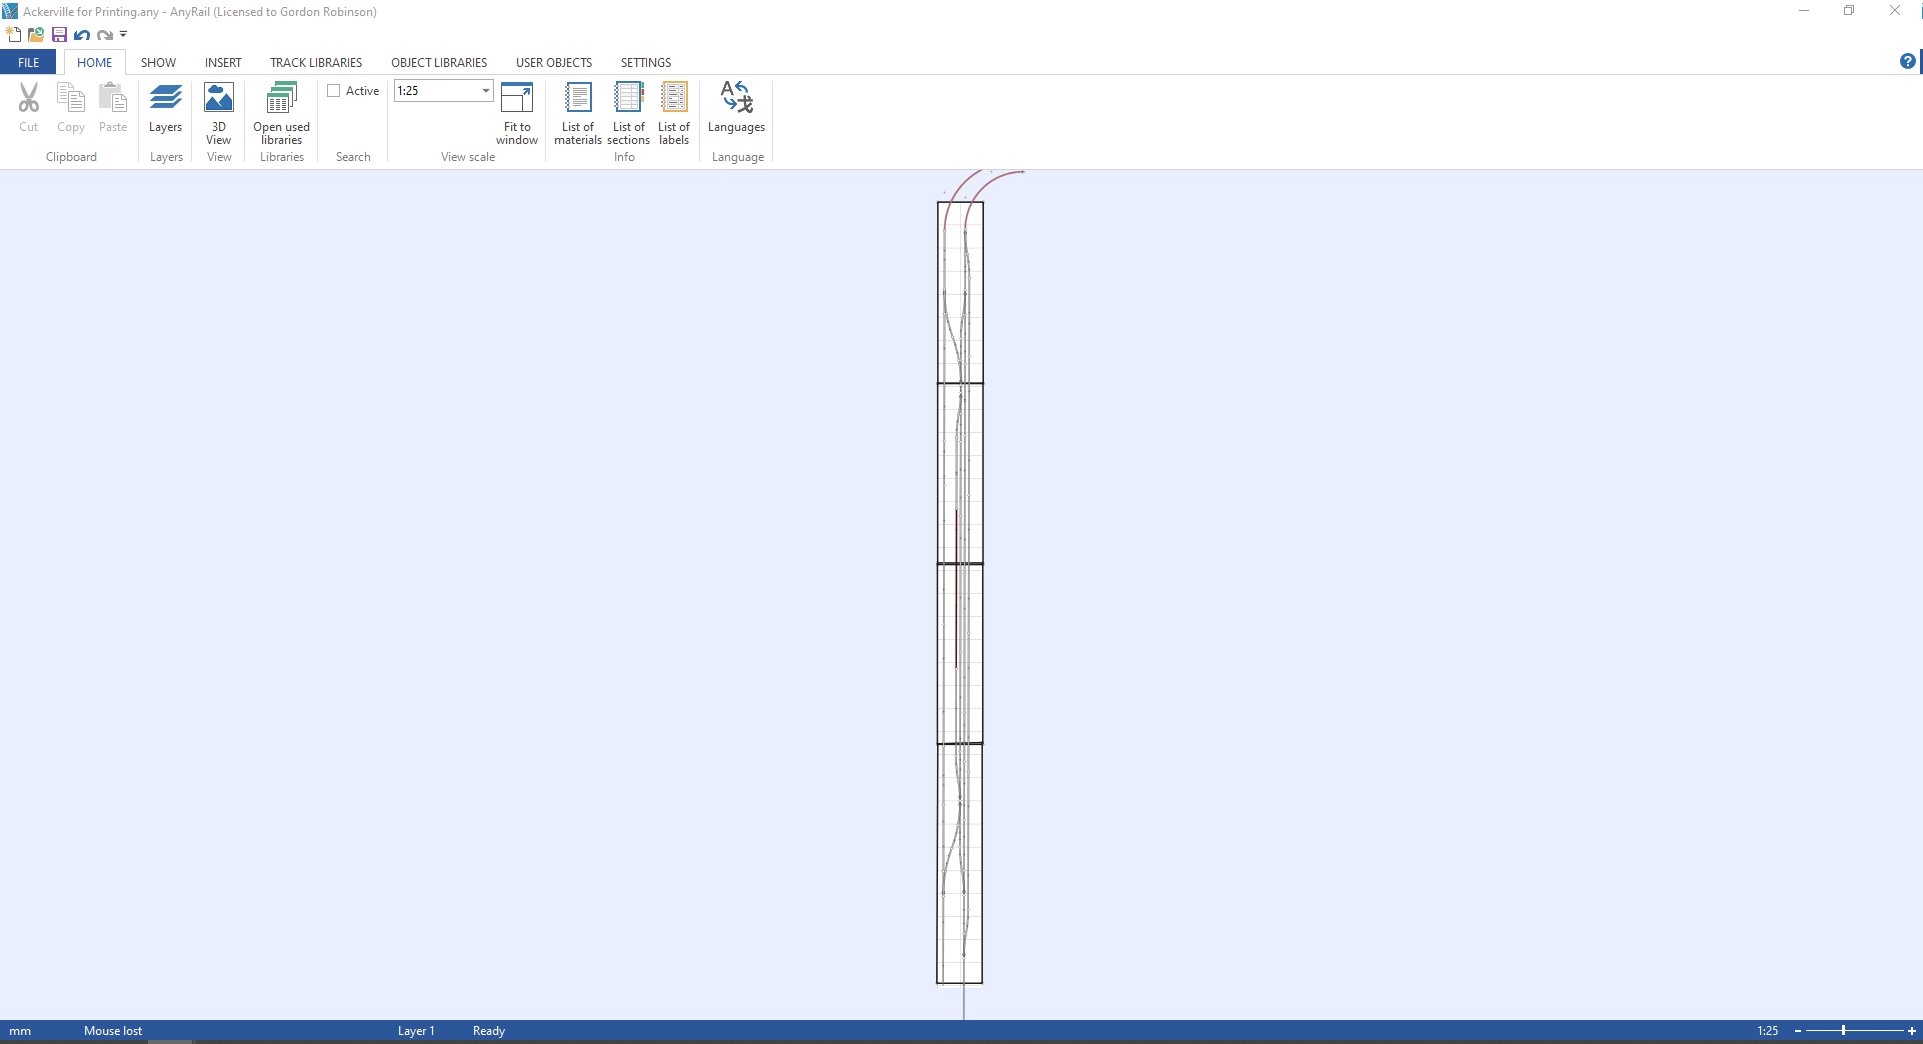Enable the Active search checkbox
The width and height of the screenshot is (1923, 1044).
click(x=334, y=91)
